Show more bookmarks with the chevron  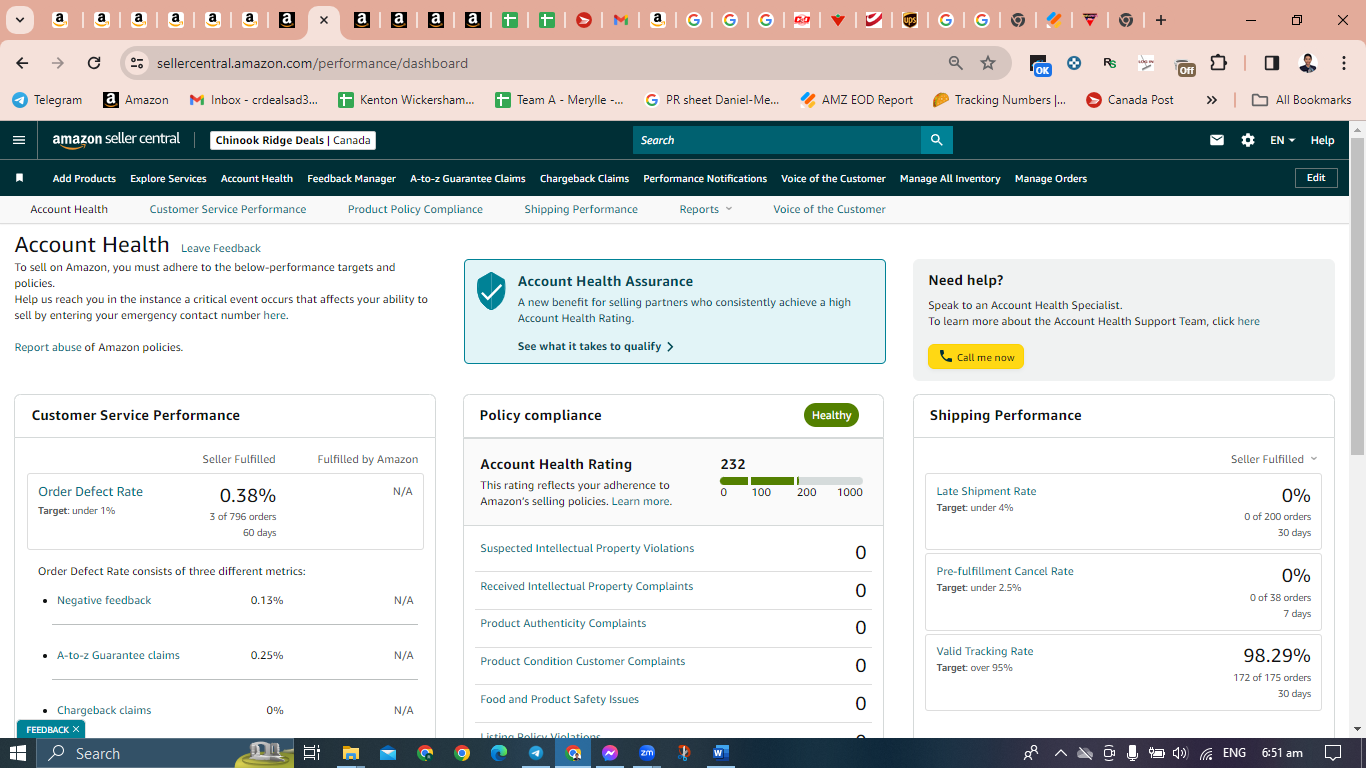pos(1212,100)
